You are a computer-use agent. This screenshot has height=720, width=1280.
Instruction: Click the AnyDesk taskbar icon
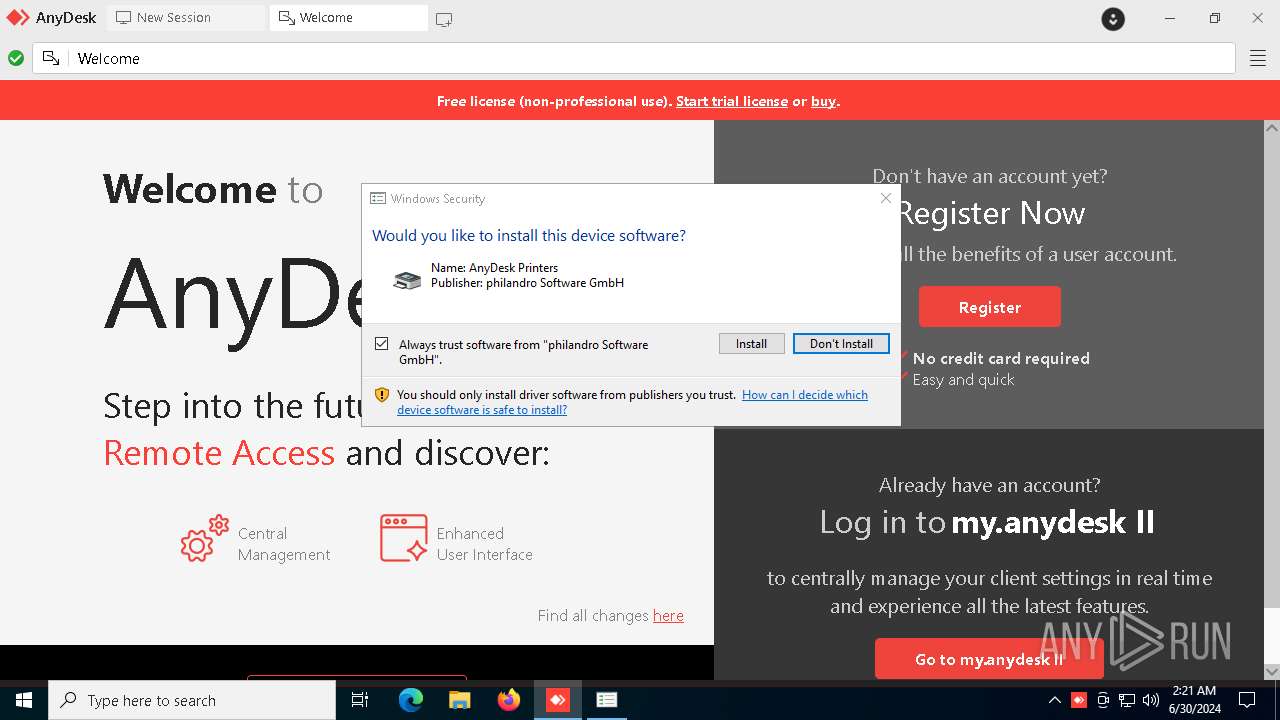click(557, 700)
